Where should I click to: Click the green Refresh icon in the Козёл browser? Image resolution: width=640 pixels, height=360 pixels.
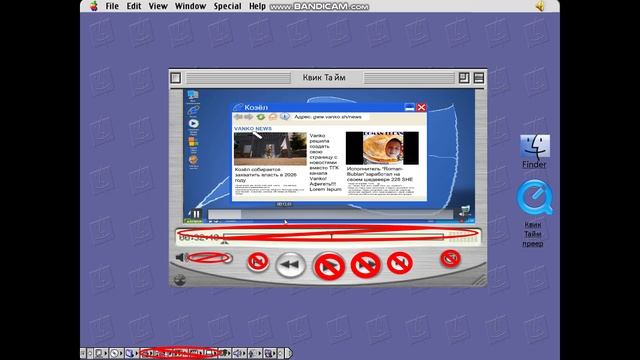[260, 117]
